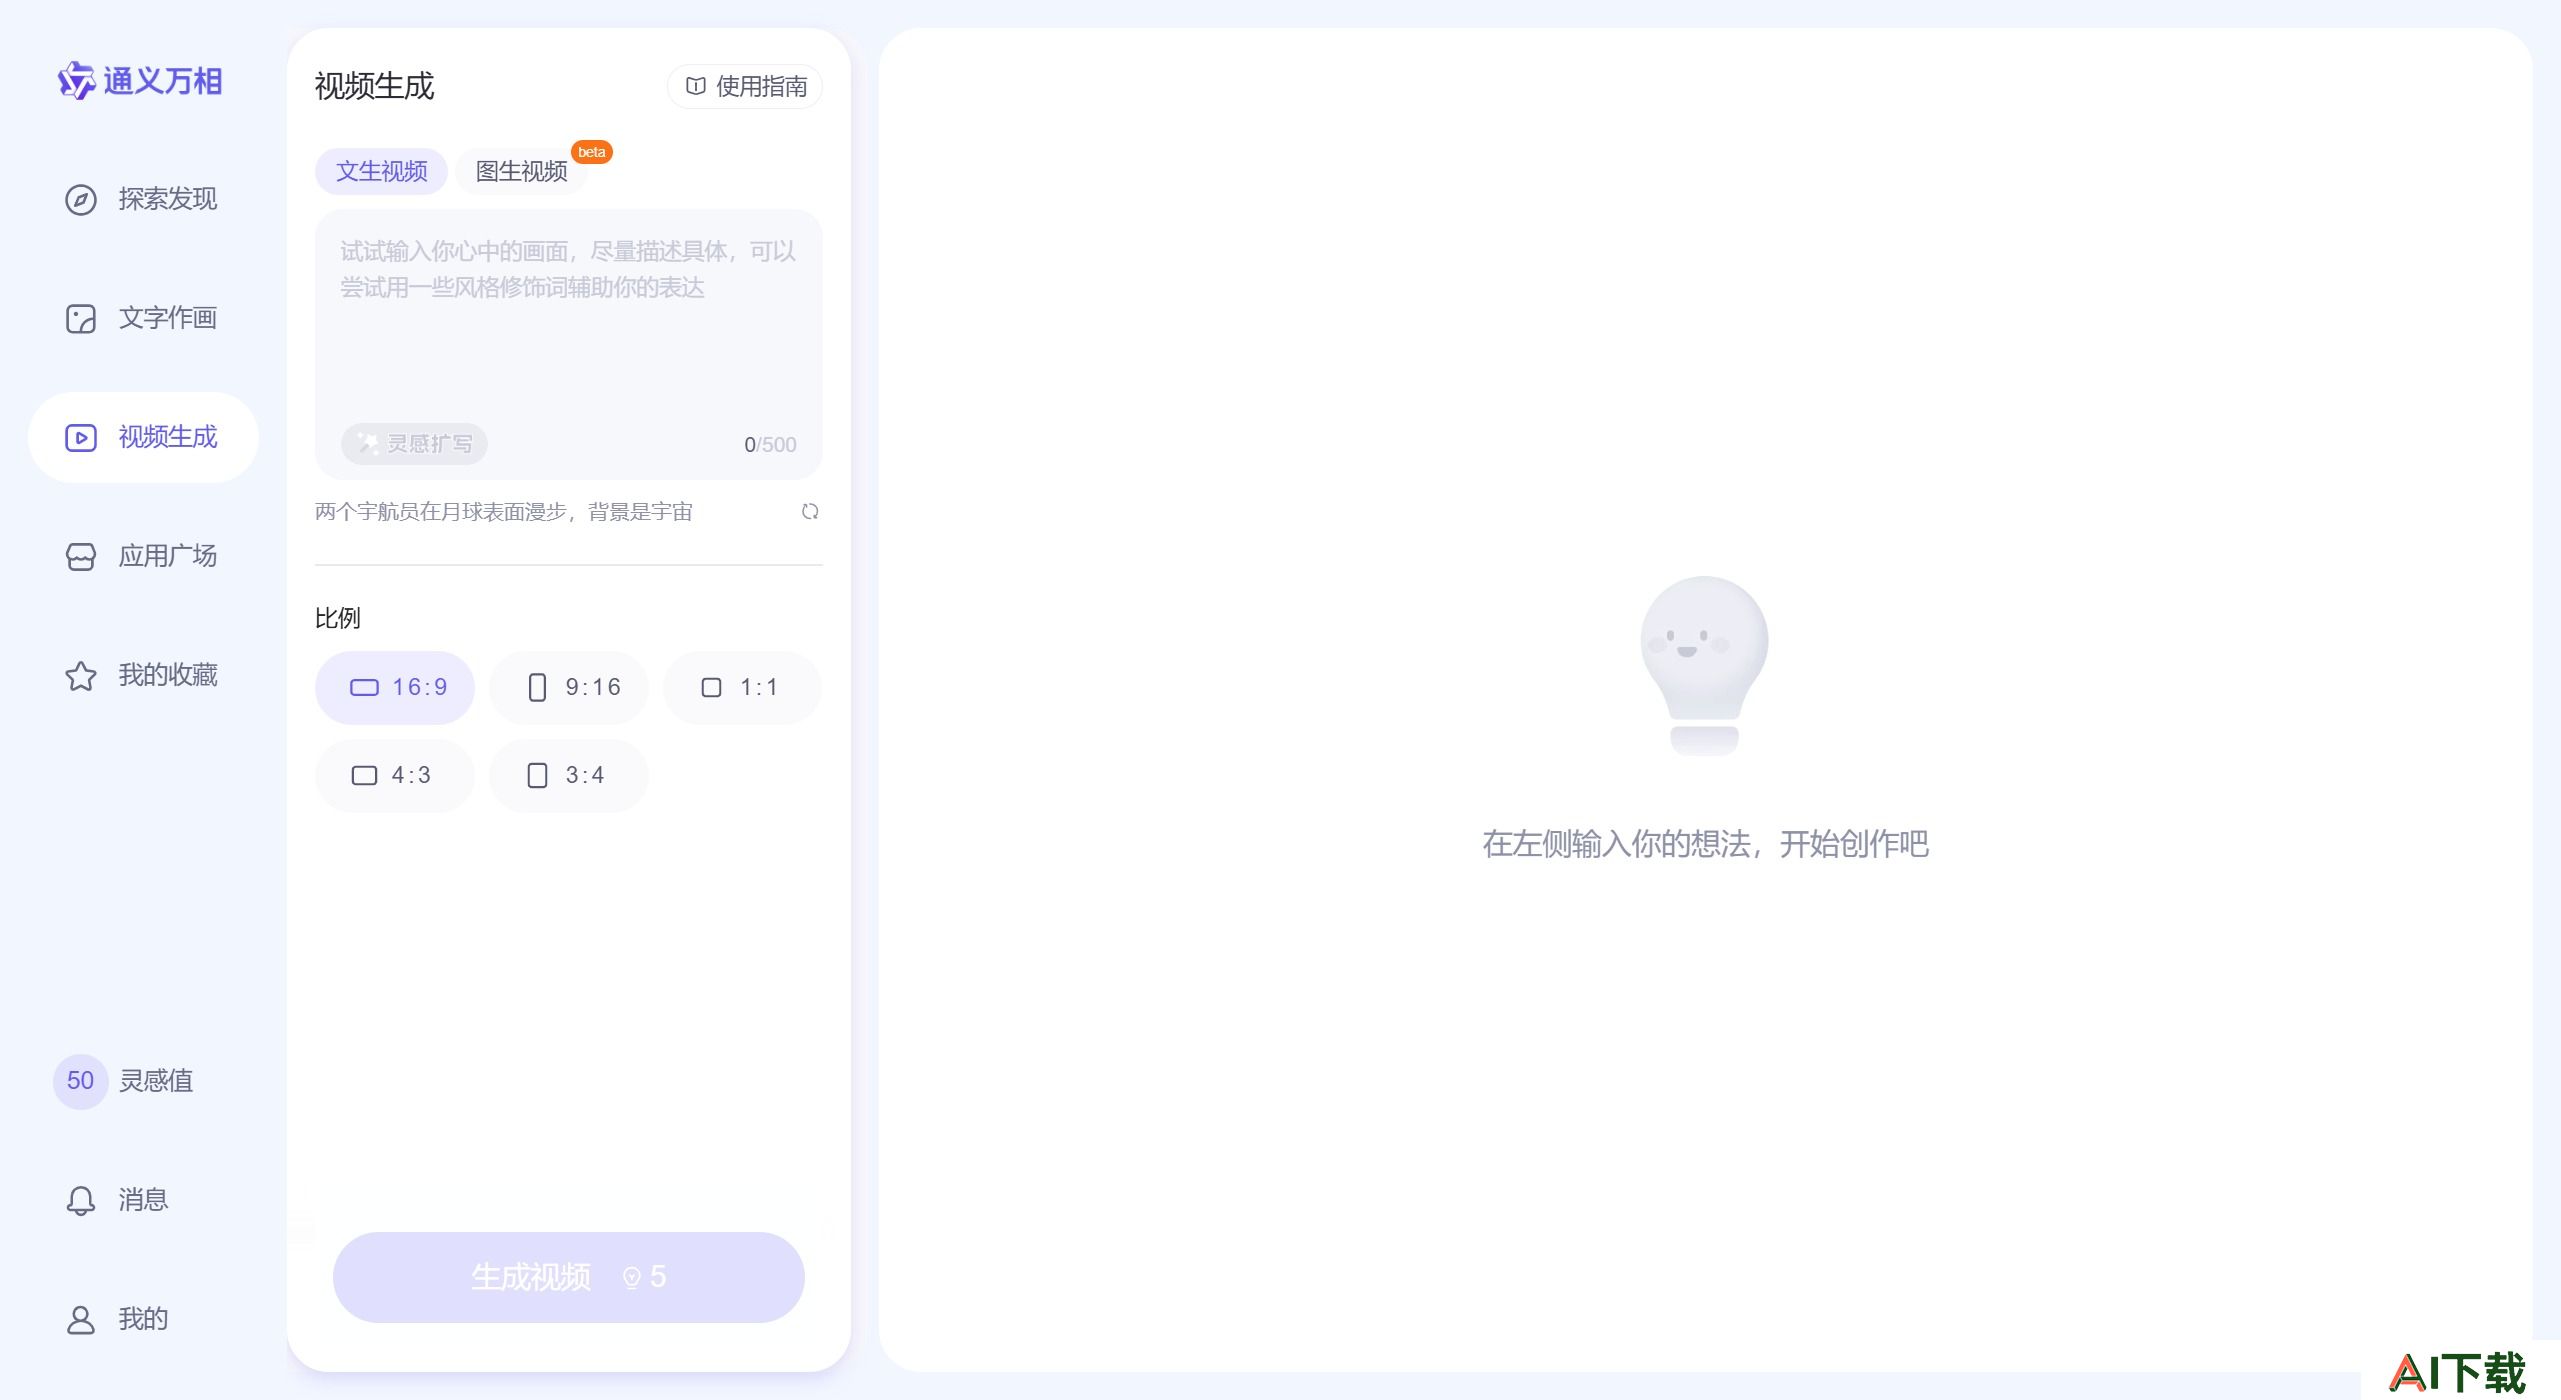Switch to 文生视频 tab

(x=381, y=171)
